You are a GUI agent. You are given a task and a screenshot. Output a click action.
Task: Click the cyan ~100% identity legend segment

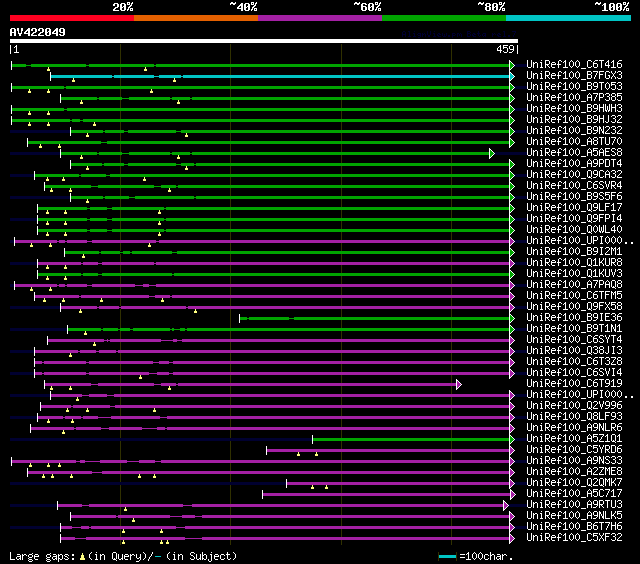point(567,18)
